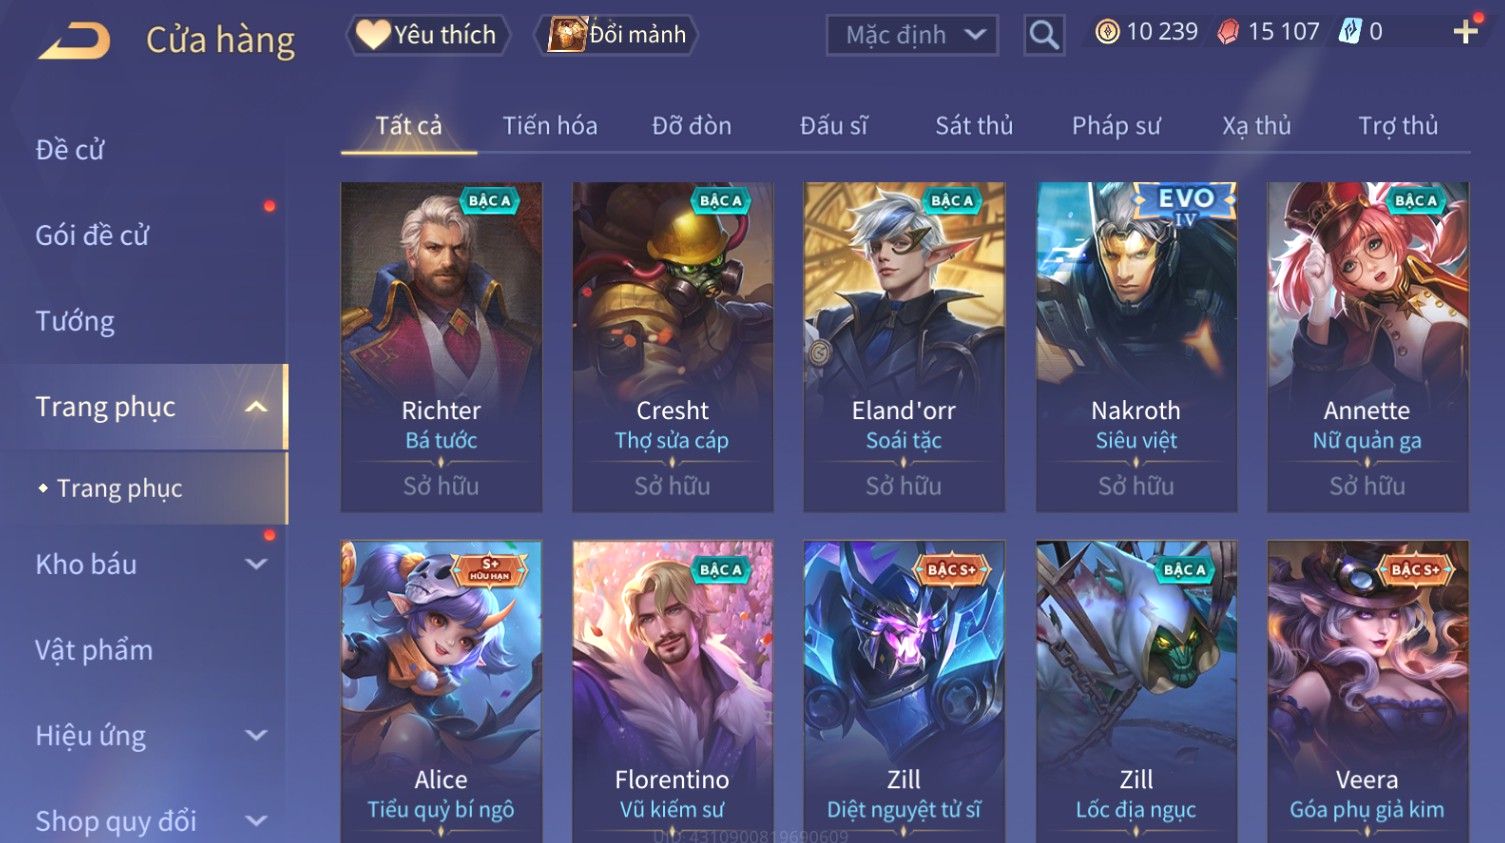The image size is (1505, 843).
Task: Open the Veera Góa phụ giả kim skin
Action: point(1367,692)
